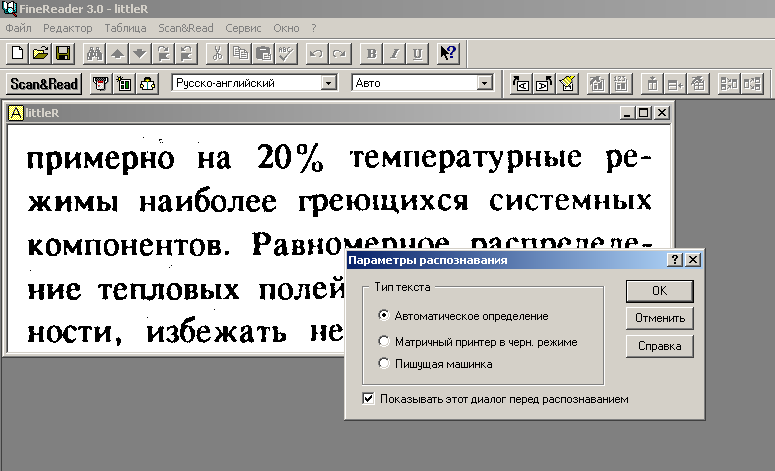
Task: Open the ? help menu
Action: coord(314,28)
